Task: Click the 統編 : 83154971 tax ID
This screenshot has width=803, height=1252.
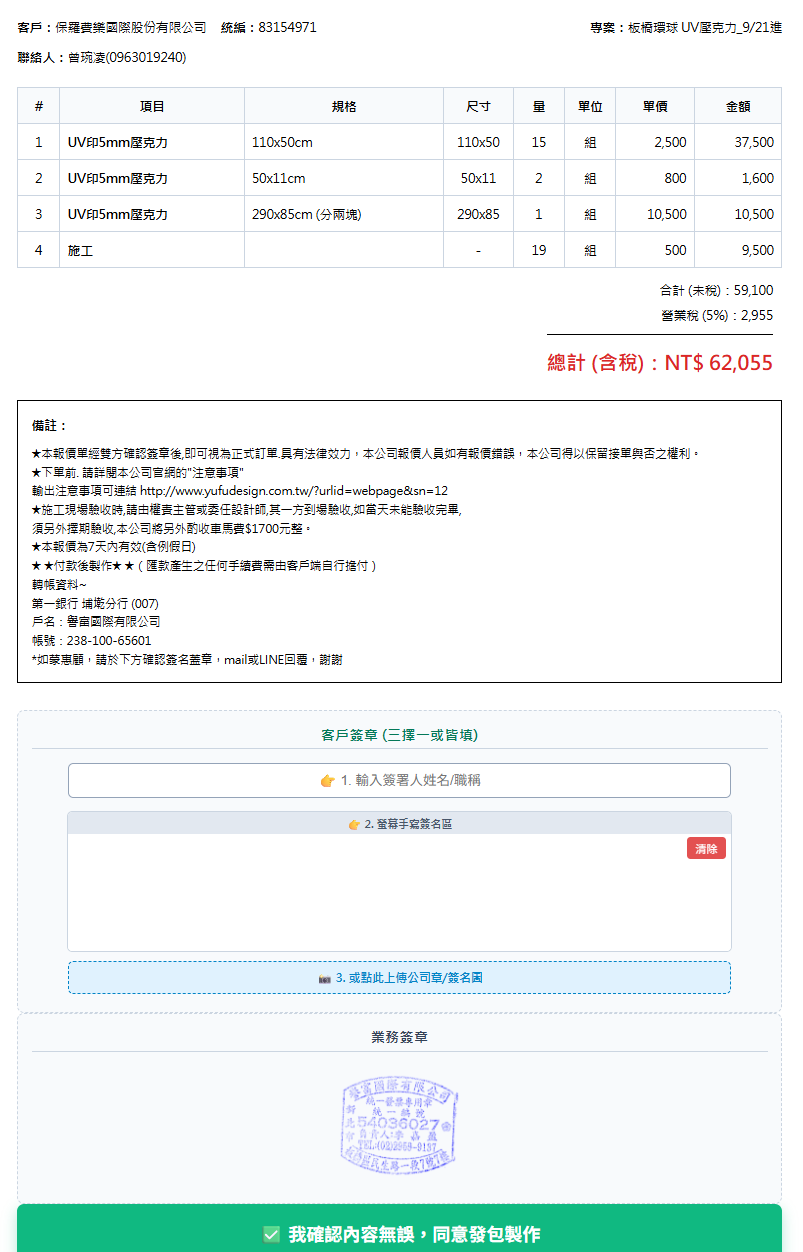Action: coord(268,27)
